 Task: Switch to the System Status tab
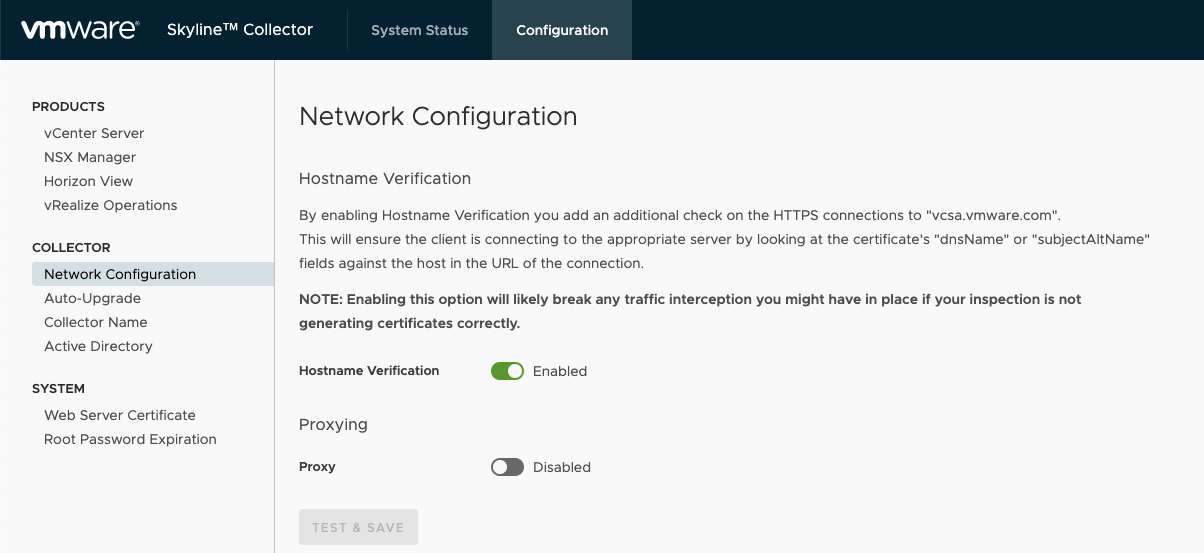click(419, 30)
